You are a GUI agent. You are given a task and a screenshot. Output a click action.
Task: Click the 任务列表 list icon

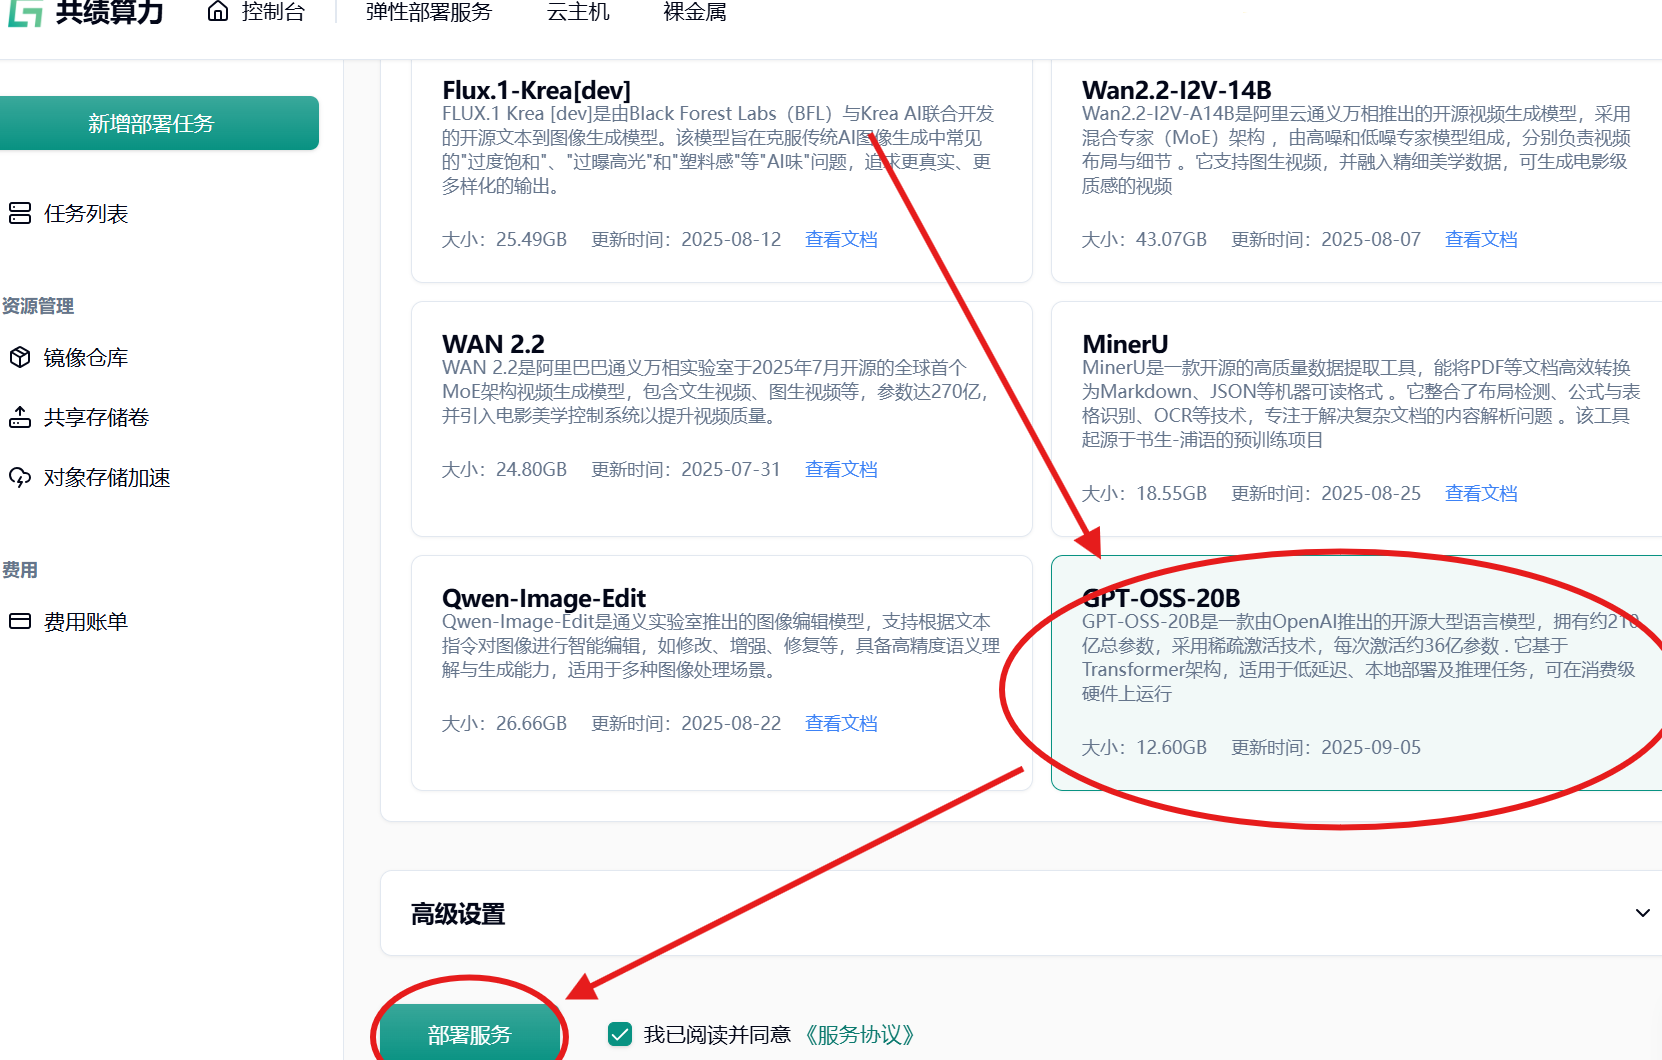click(20, 213)
